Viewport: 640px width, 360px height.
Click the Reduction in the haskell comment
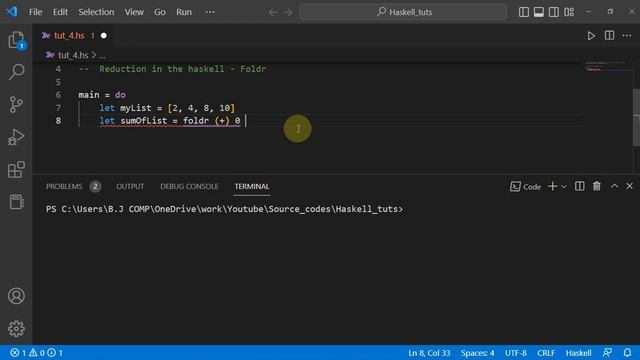[172, 69]
